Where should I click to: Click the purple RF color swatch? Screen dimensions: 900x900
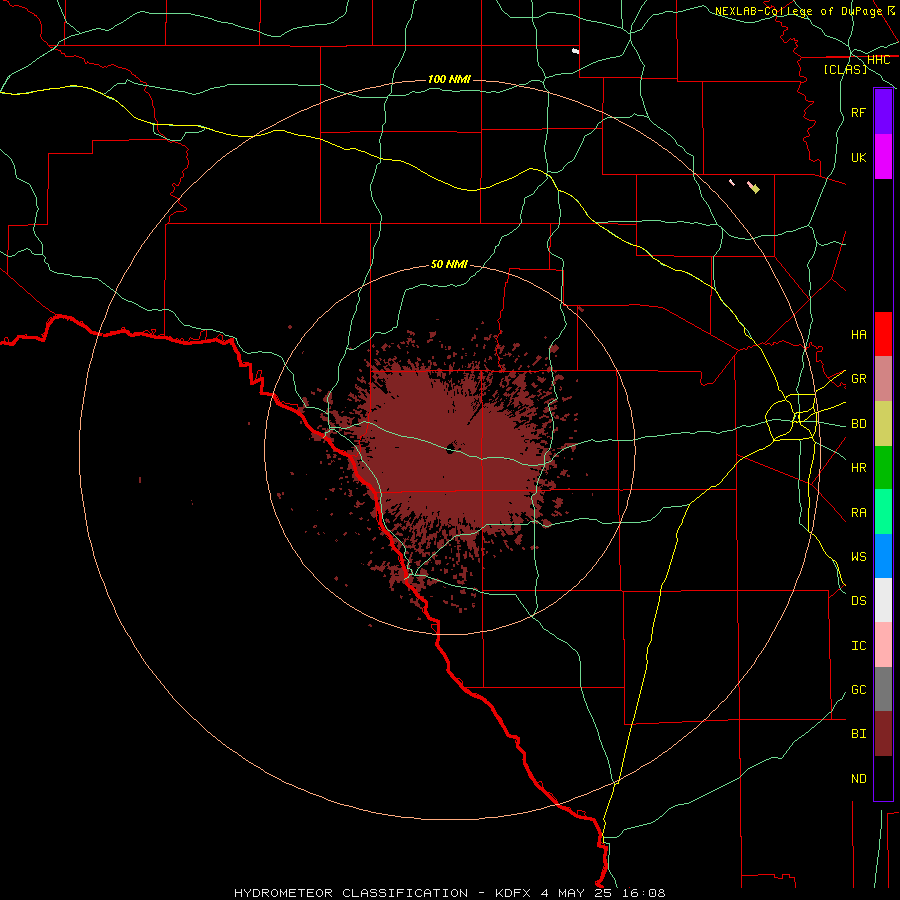883,112
